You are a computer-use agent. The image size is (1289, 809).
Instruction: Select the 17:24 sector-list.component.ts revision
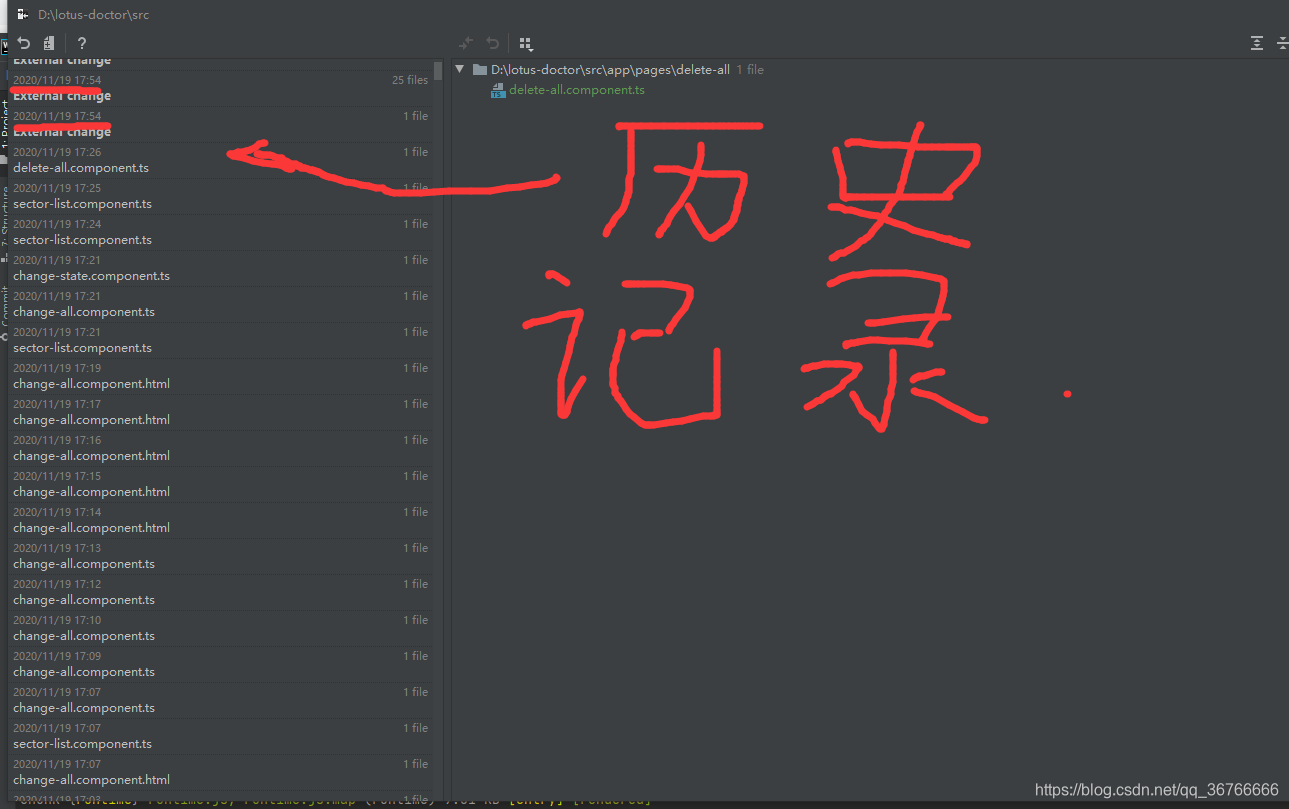220,232
